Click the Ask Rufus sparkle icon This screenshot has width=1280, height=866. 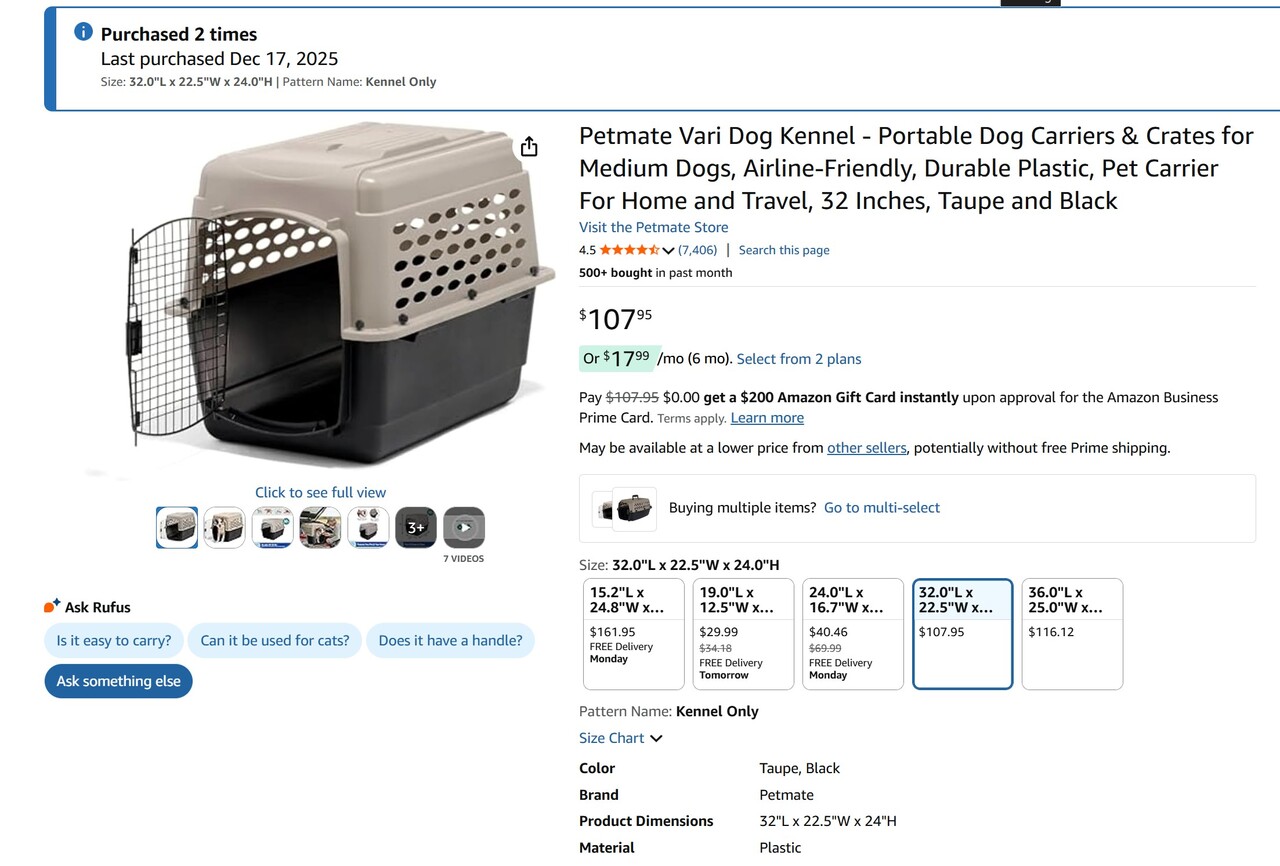(x=52, y=606)
